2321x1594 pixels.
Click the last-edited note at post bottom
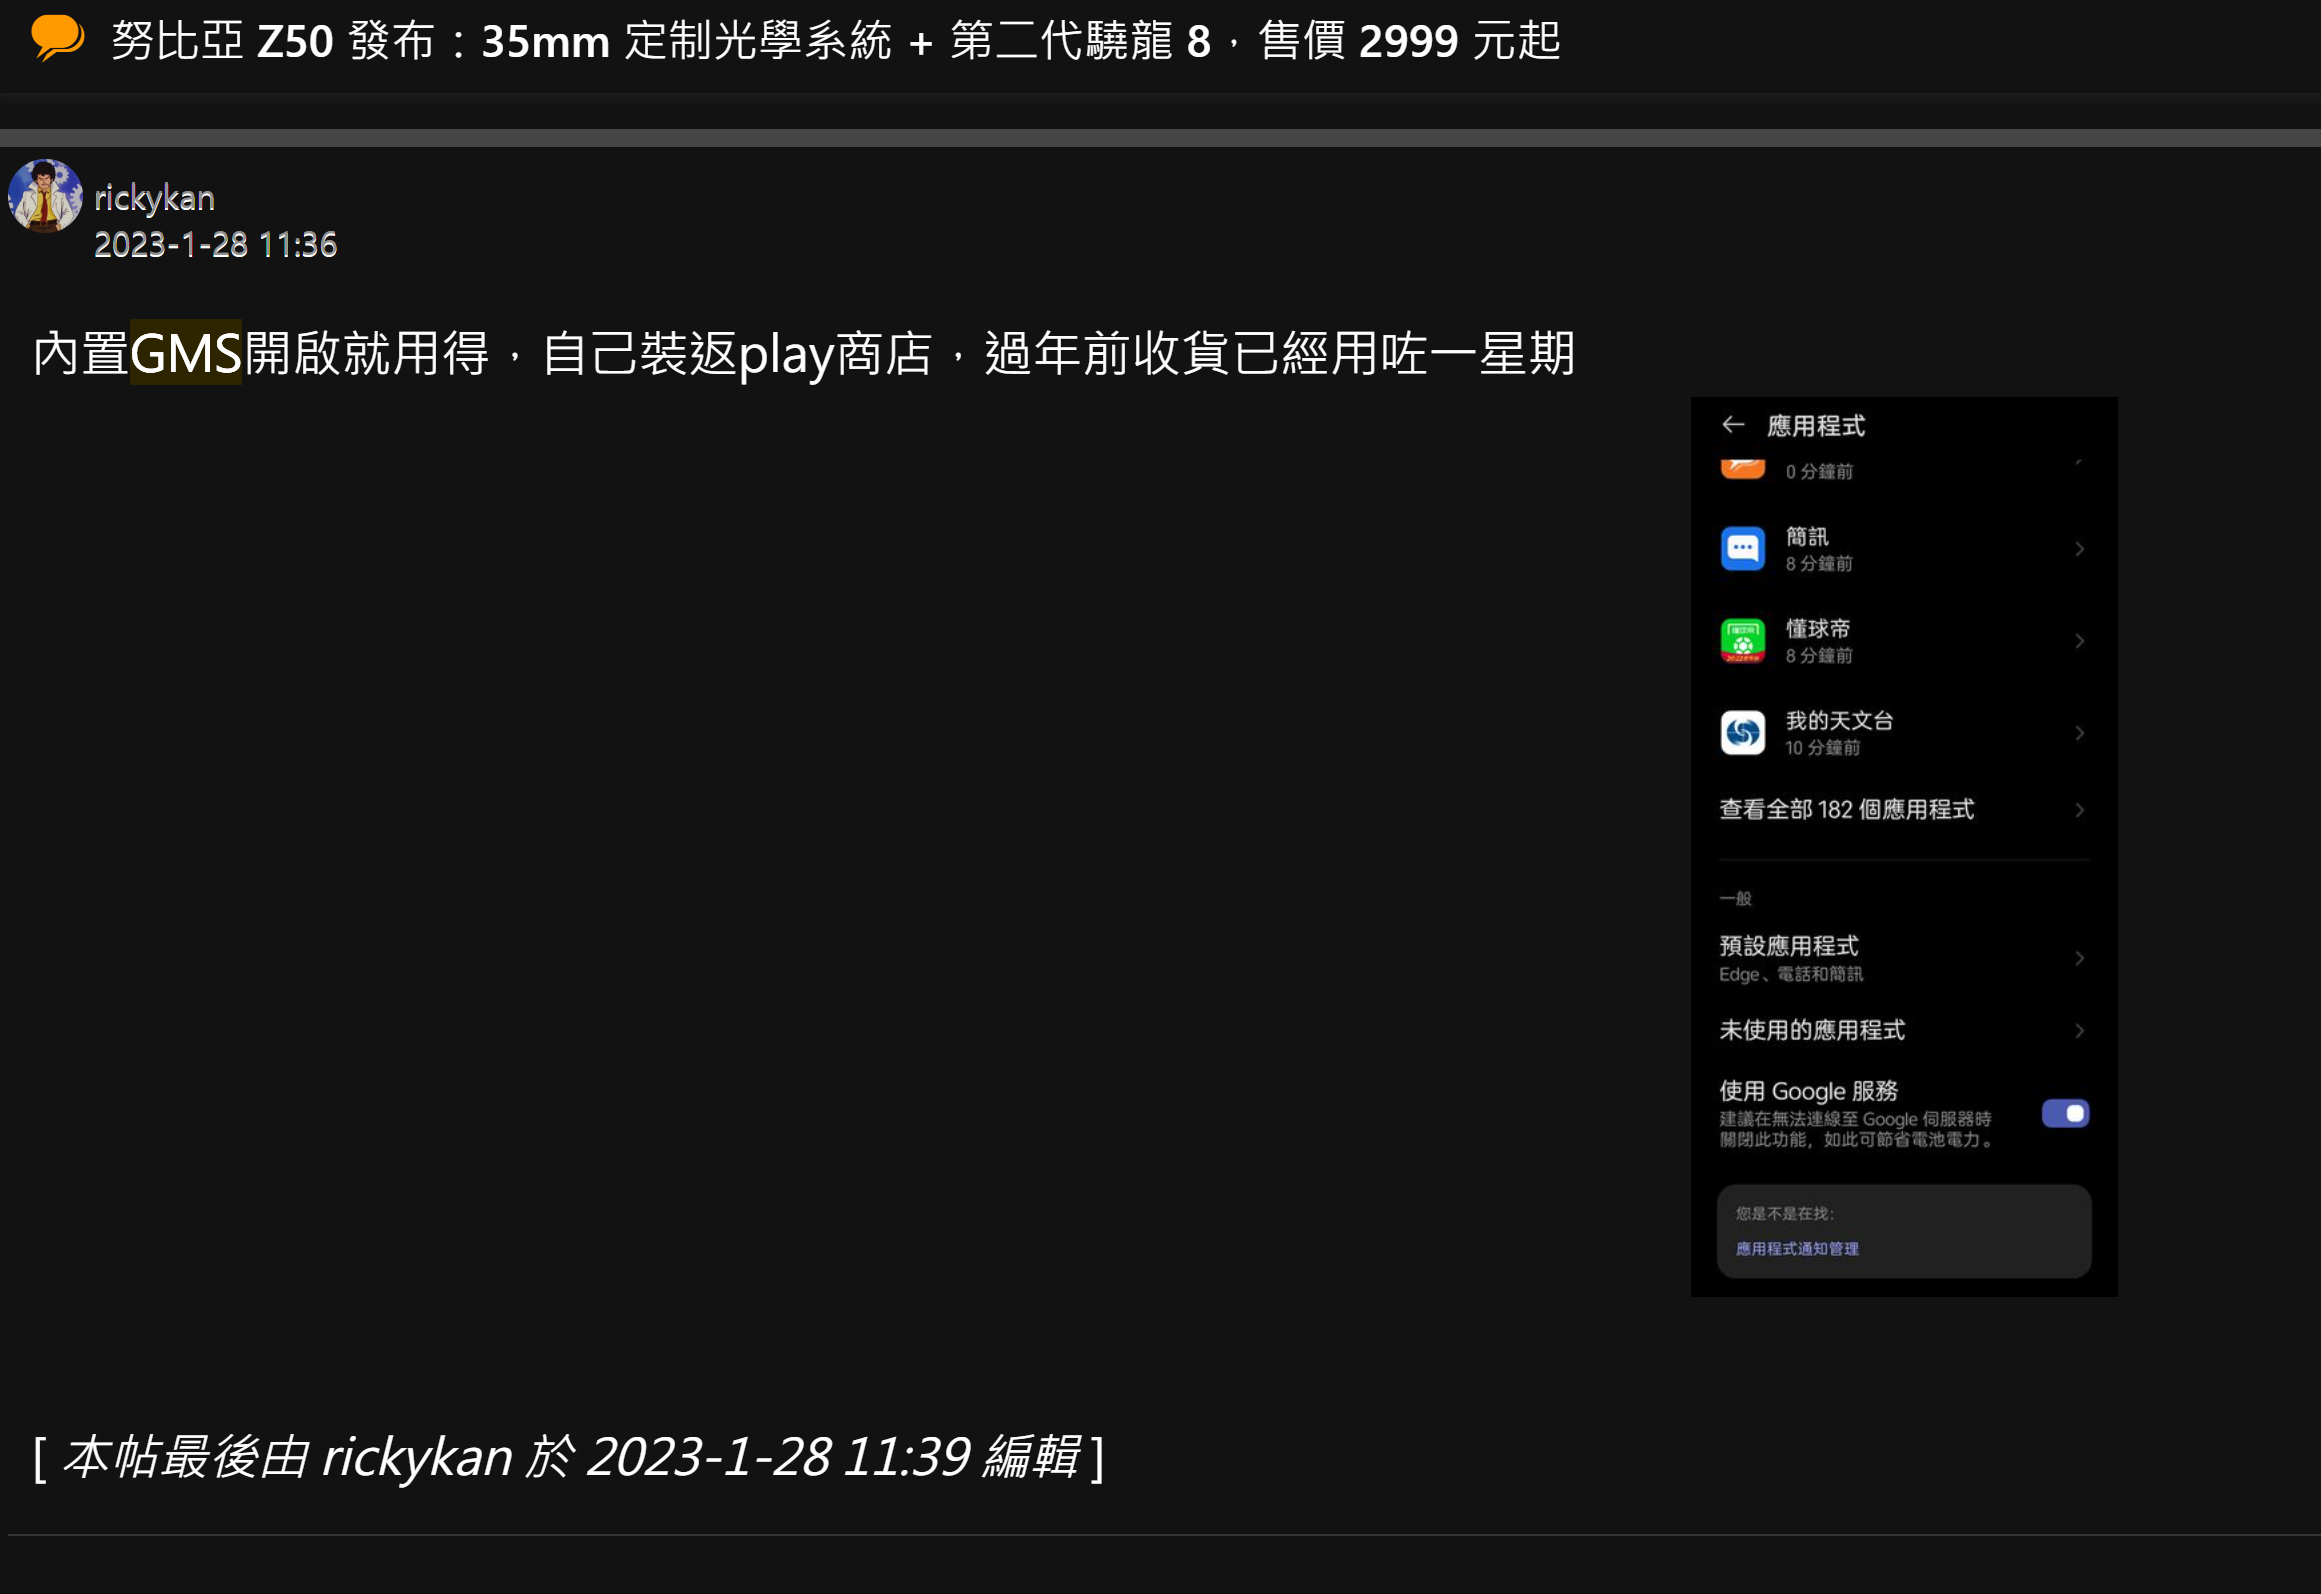568,1457
